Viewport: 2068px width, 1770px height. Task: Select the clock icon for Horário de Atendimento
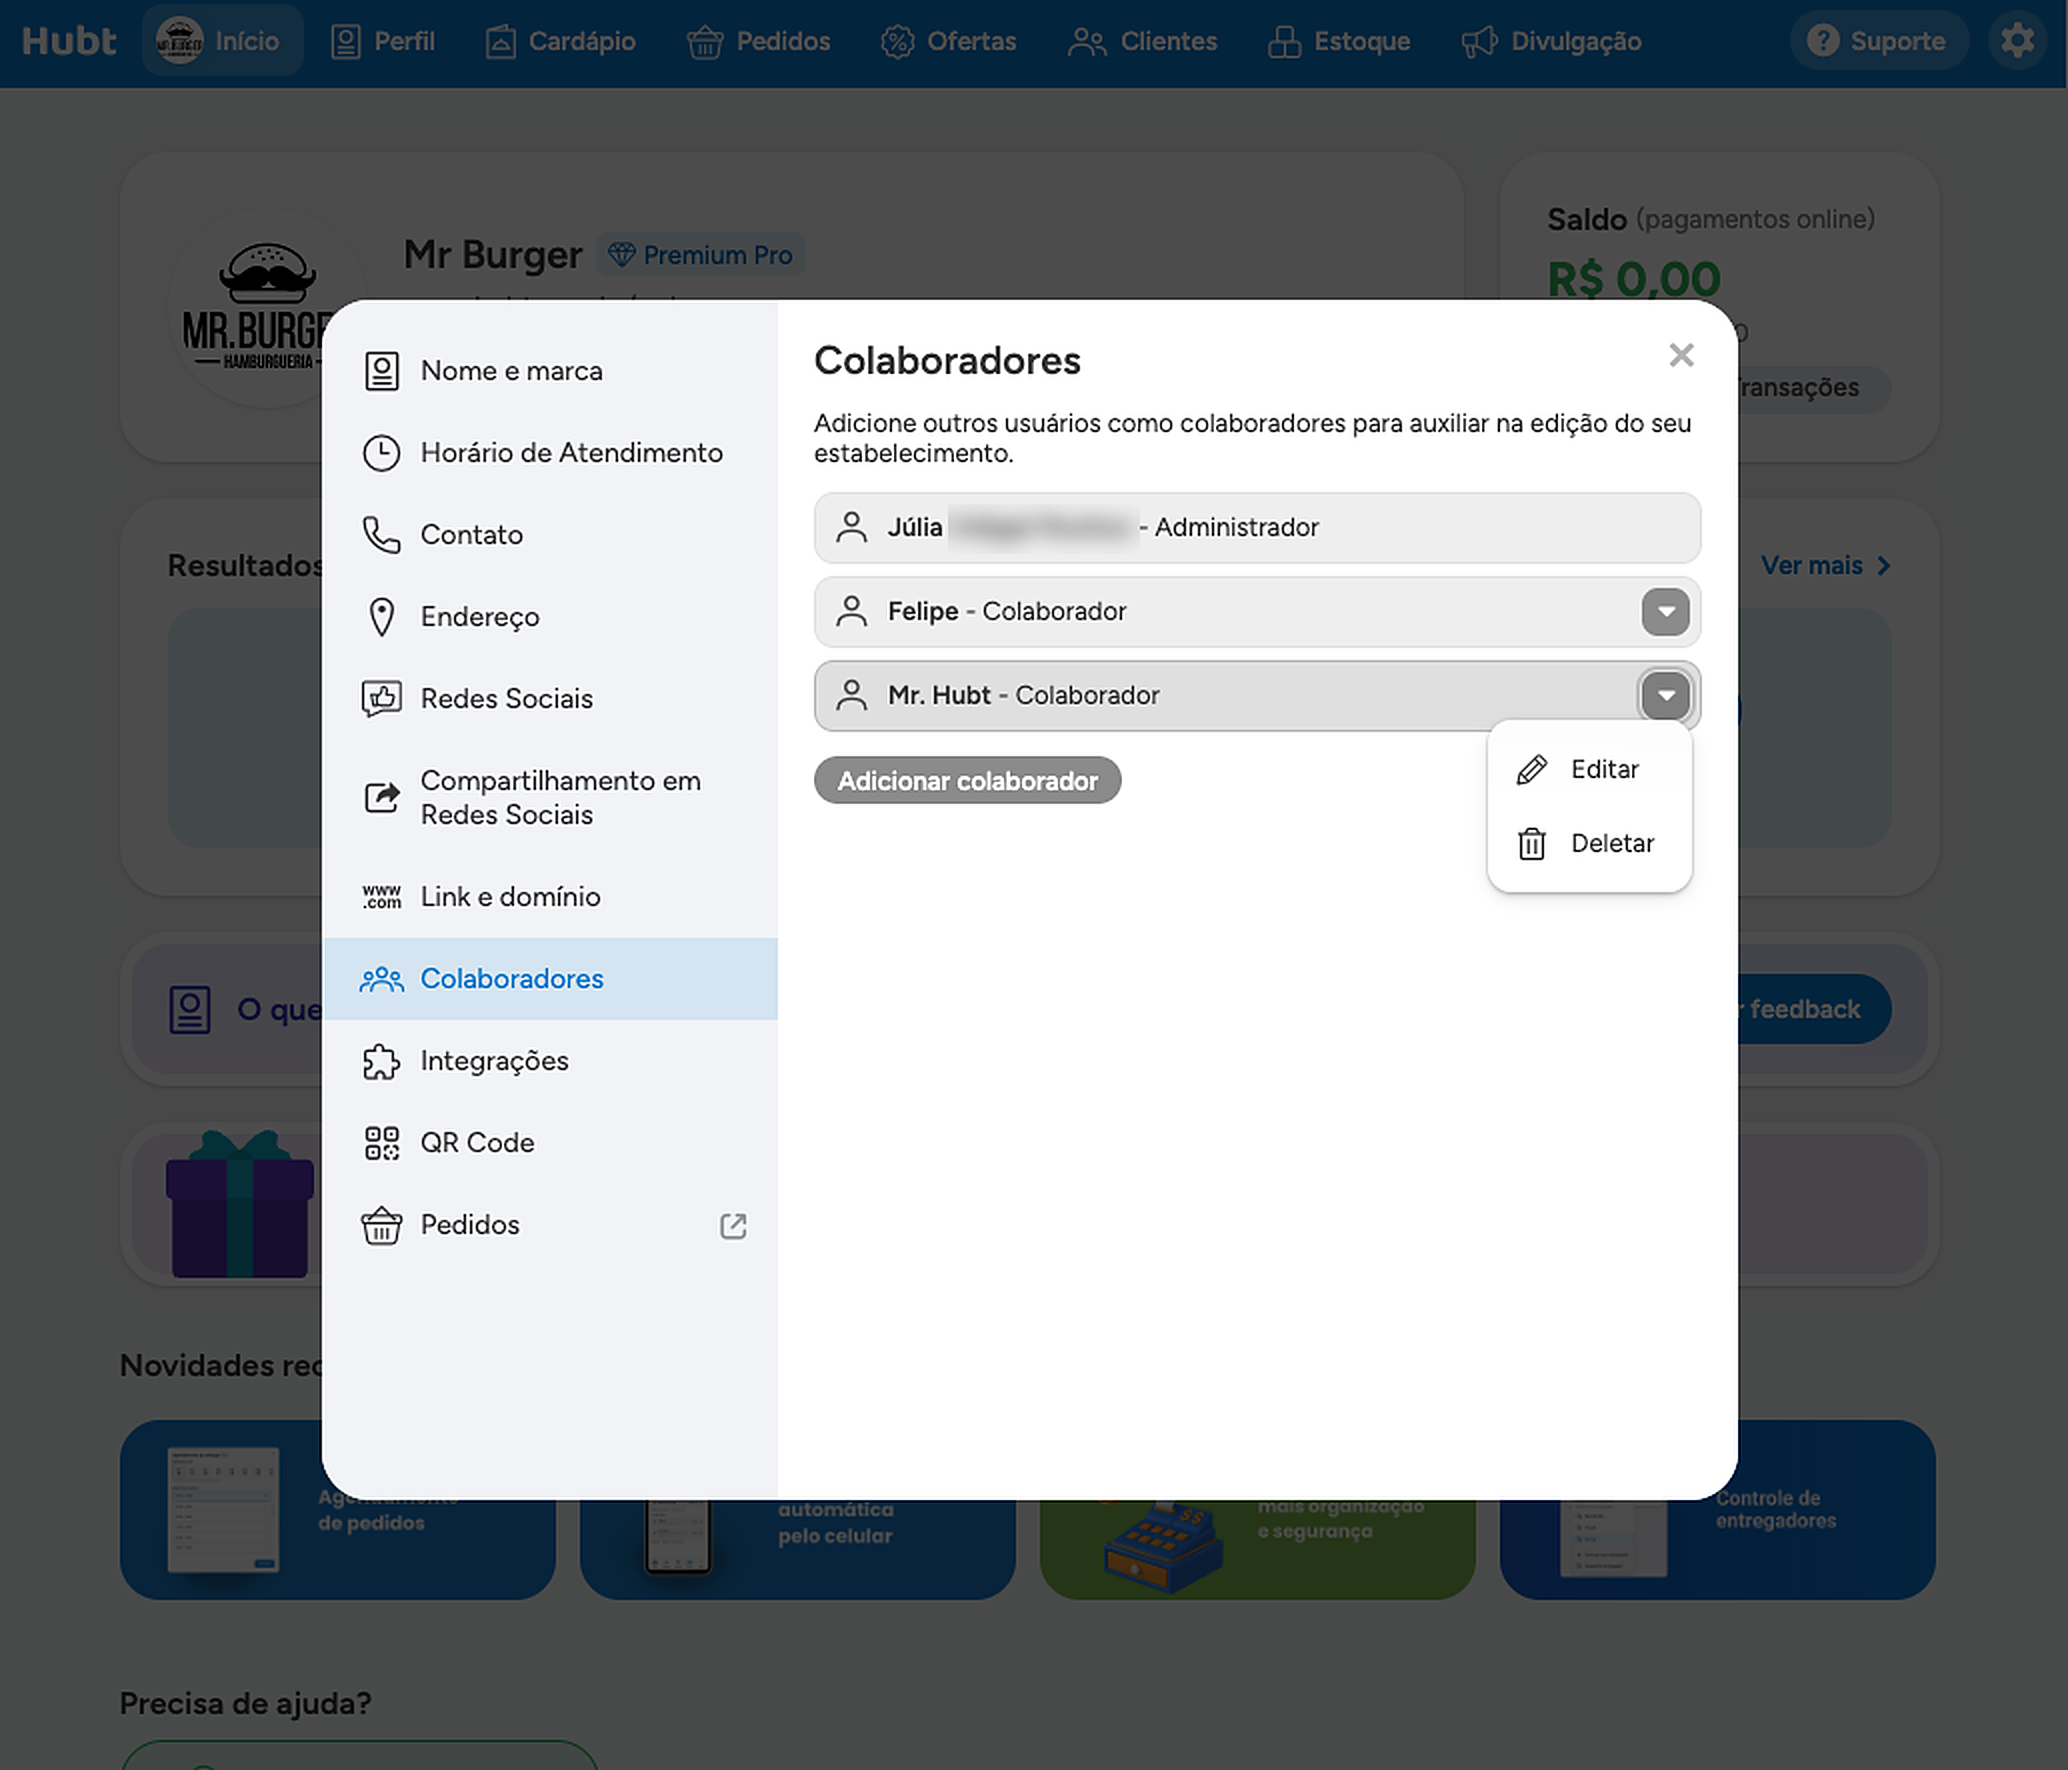[x=381, y=453]
